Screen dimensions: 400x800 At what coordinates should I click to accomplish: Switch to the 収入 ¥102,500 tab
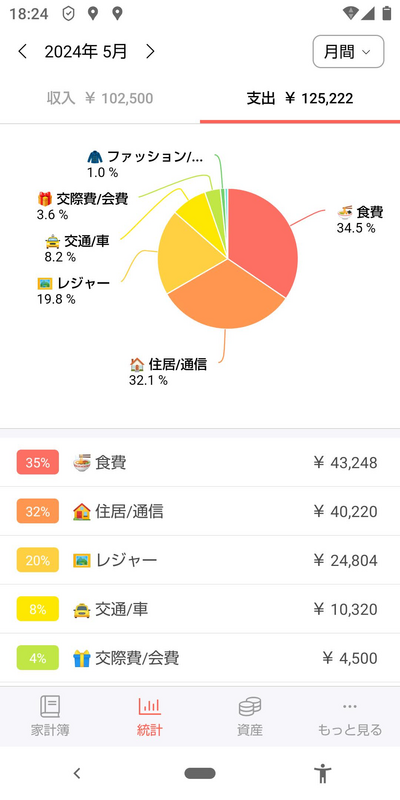[x=100, y=98]
